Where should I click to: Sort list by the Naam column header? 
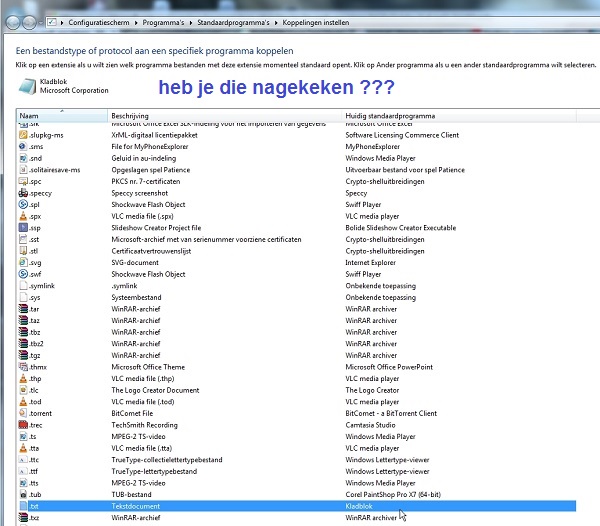click(62, 116)
